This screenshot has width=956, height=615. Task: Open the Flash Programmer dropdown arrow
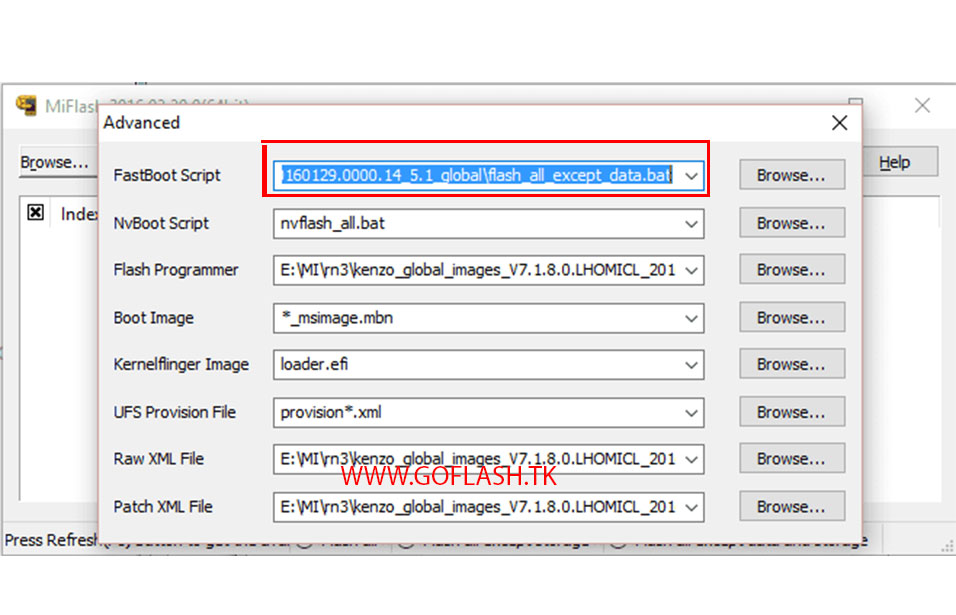pos(691,270)
